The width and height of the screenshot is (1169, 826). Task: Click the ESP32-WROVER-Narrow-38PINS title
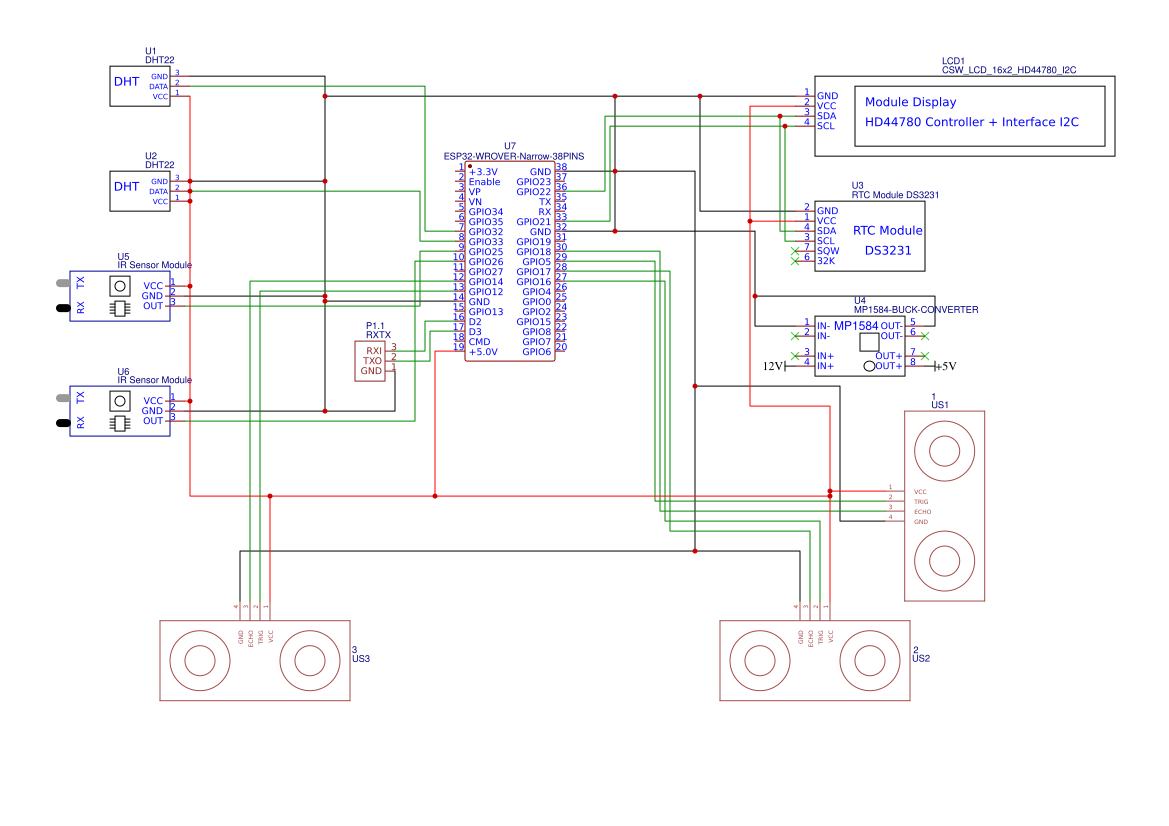click(514, 157)
